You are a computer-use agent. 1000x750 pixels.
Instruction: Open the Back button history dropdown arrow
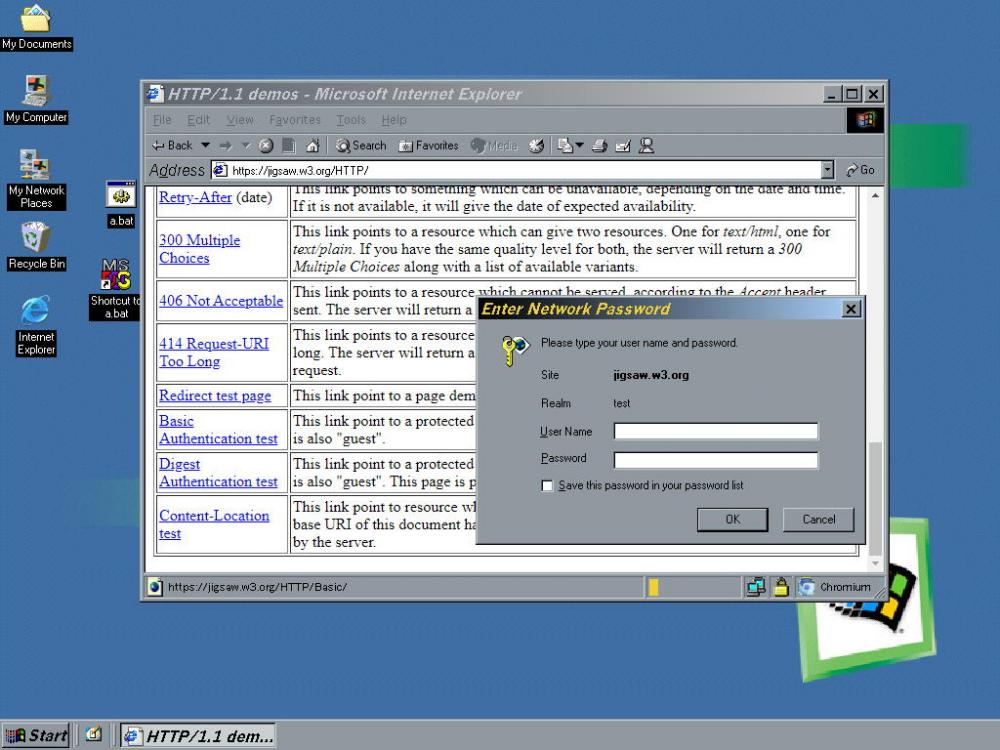(205, 146)
